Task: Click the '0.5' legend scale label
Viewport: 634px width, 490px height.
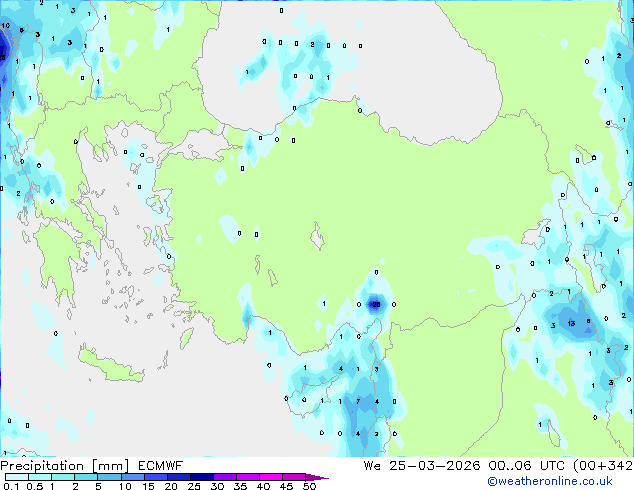Action: [x=34, y=486]
